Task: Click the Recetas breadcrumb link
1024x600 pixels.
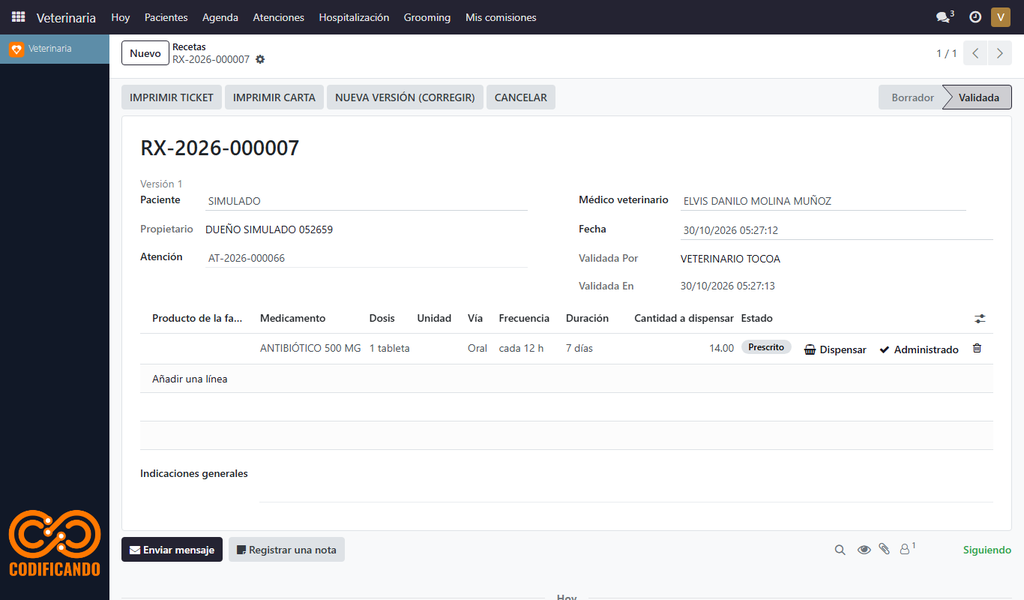Action: (x=189, y=47)
